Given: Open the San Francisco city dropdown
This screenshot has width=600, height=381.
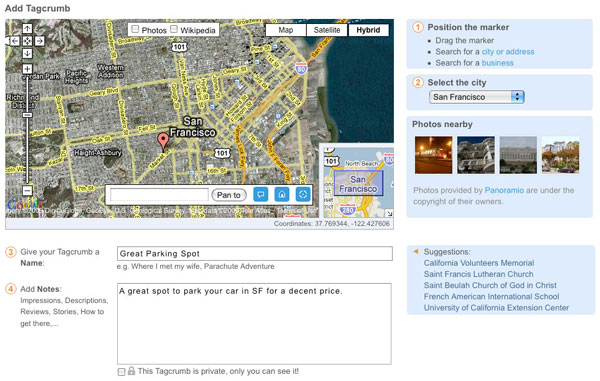Looking at the screenshot, I should point(476,97).
